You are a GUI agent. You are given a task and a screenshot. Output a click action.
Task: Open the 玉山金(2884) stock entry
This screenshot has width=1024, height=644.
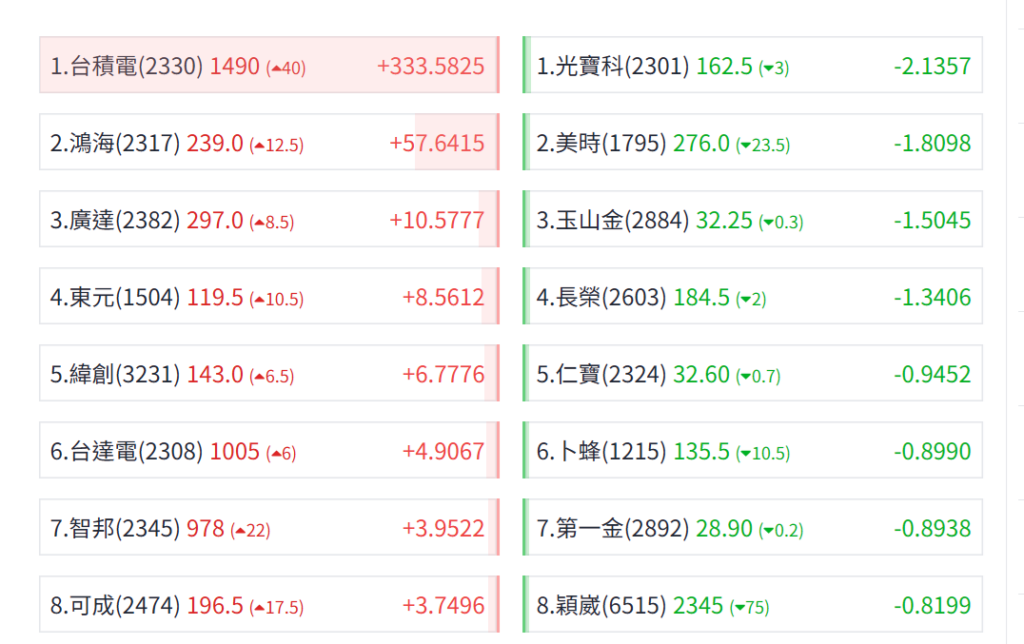coord(613,221)
